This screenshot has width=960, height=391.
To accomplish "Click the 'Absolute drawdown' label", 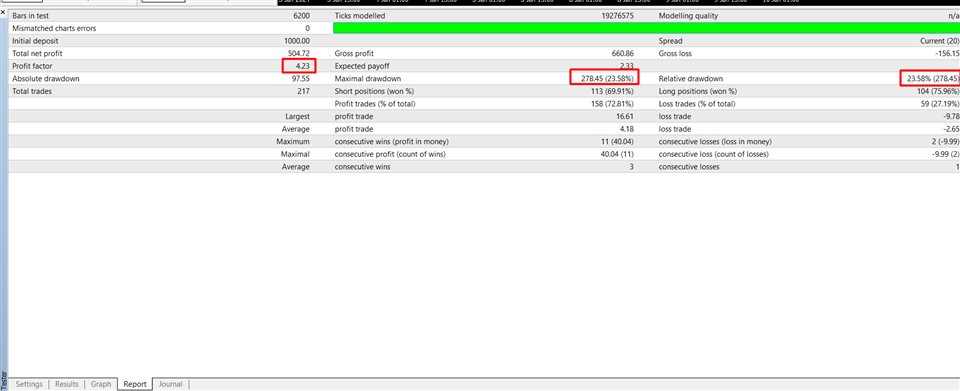I will click(46, 79).
